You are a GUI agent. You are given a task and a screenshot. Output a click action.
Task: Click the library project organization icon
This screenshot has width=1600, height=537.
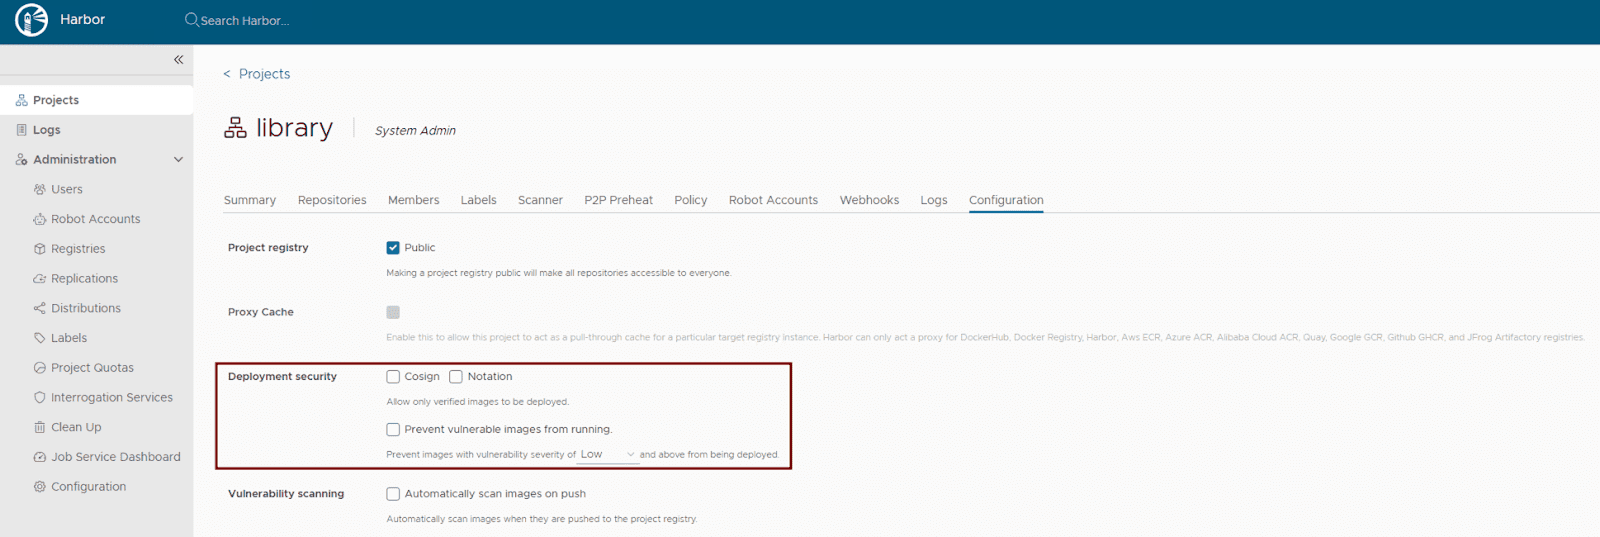click(x=235, y=128)
